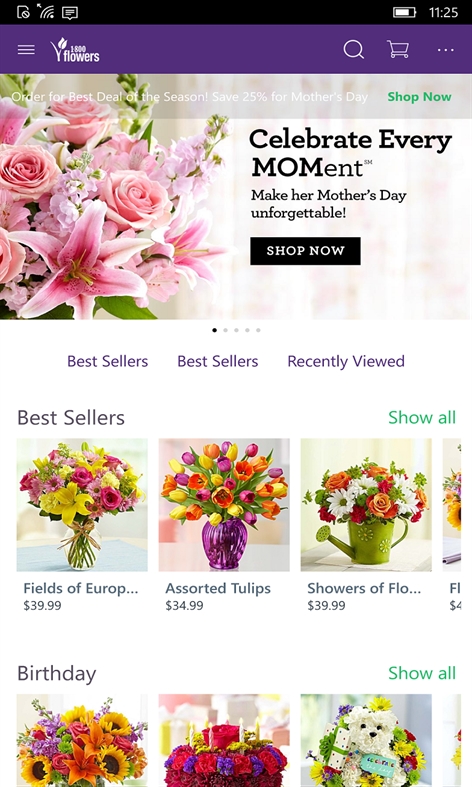Select the third carousel page dot
This screenshot has height=787, width=472.
tap(237, 330)
